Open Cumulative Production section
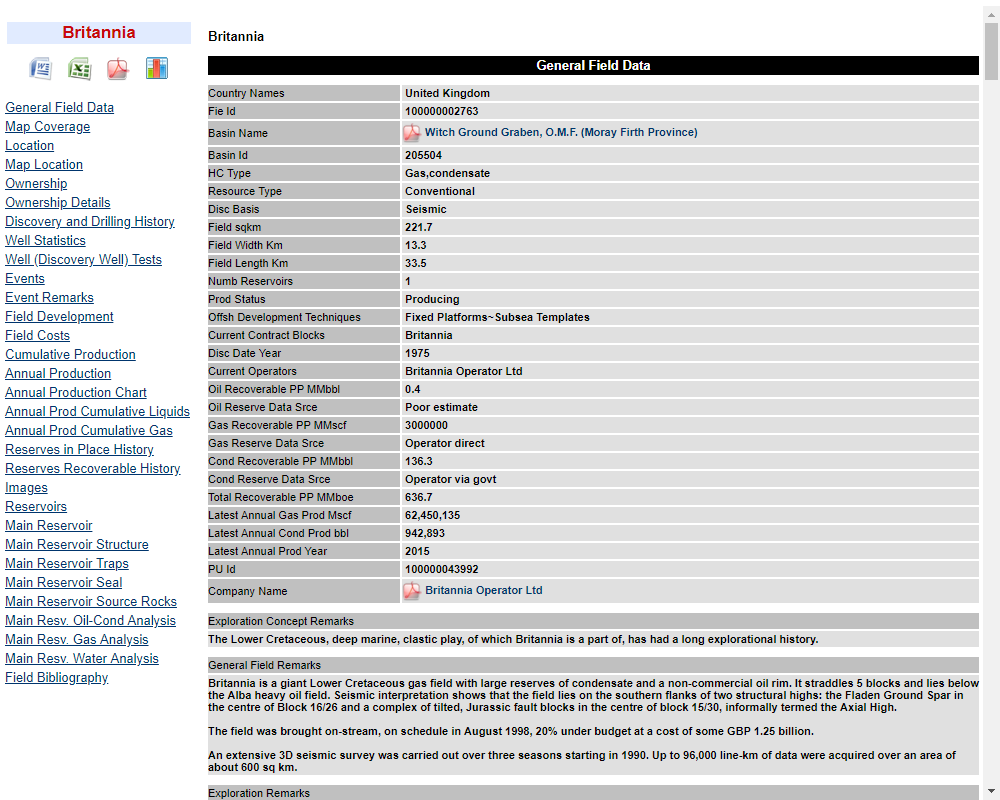Viewport: 1000px width, 800px height. click(x=70, y=355)
